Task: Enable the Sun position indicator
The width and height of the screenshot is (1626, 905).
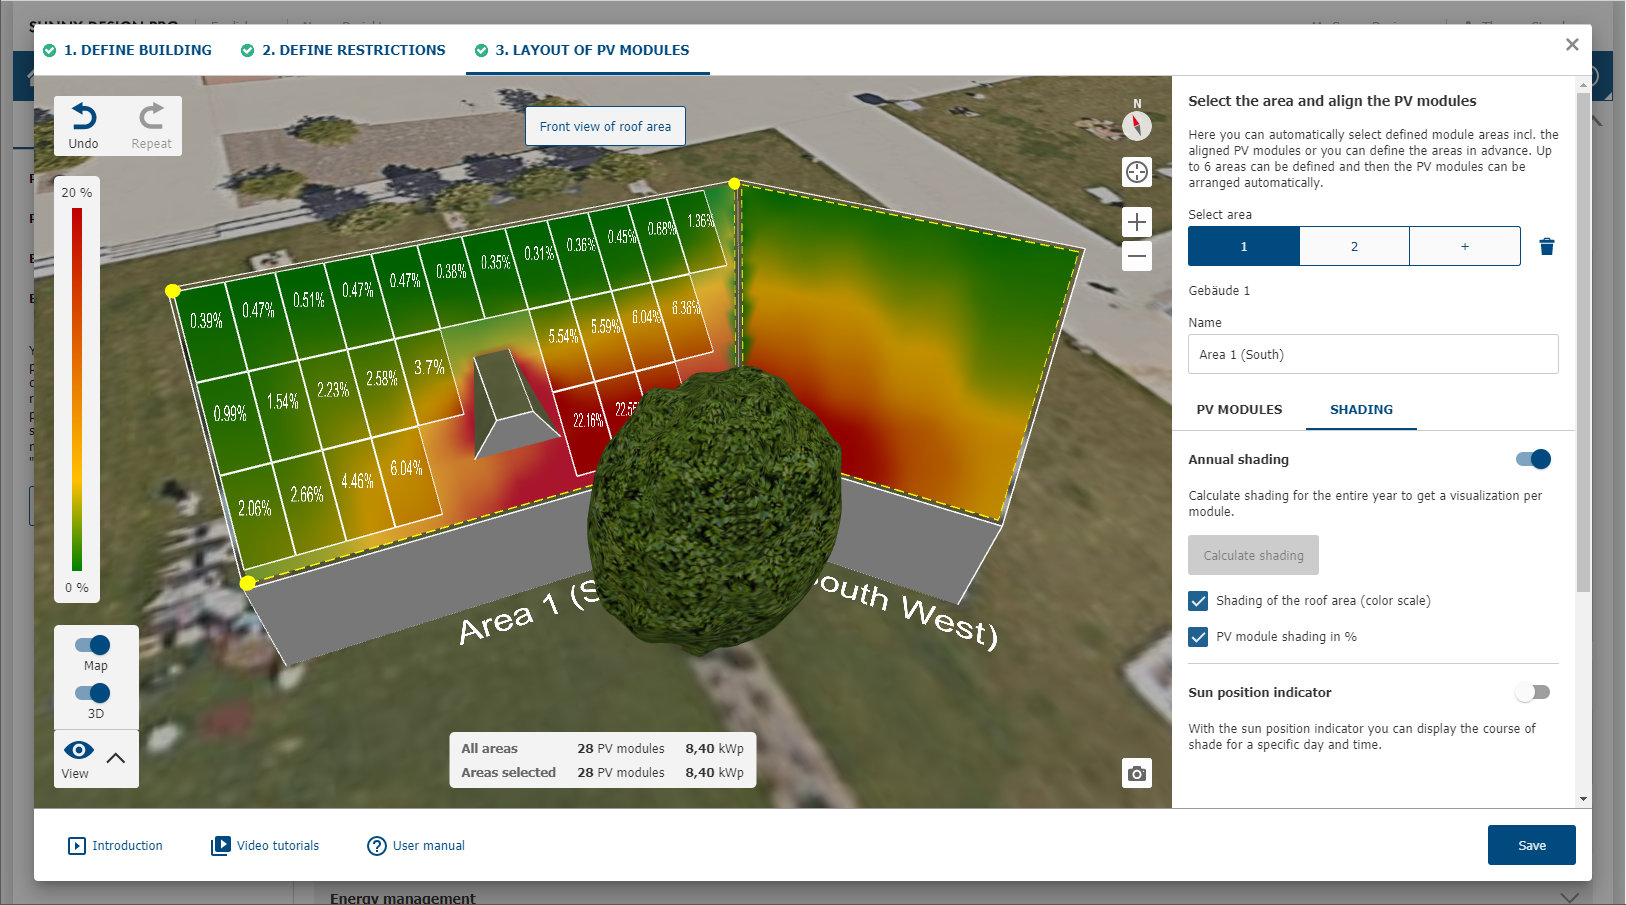Action: click(x=1532, y=692)
